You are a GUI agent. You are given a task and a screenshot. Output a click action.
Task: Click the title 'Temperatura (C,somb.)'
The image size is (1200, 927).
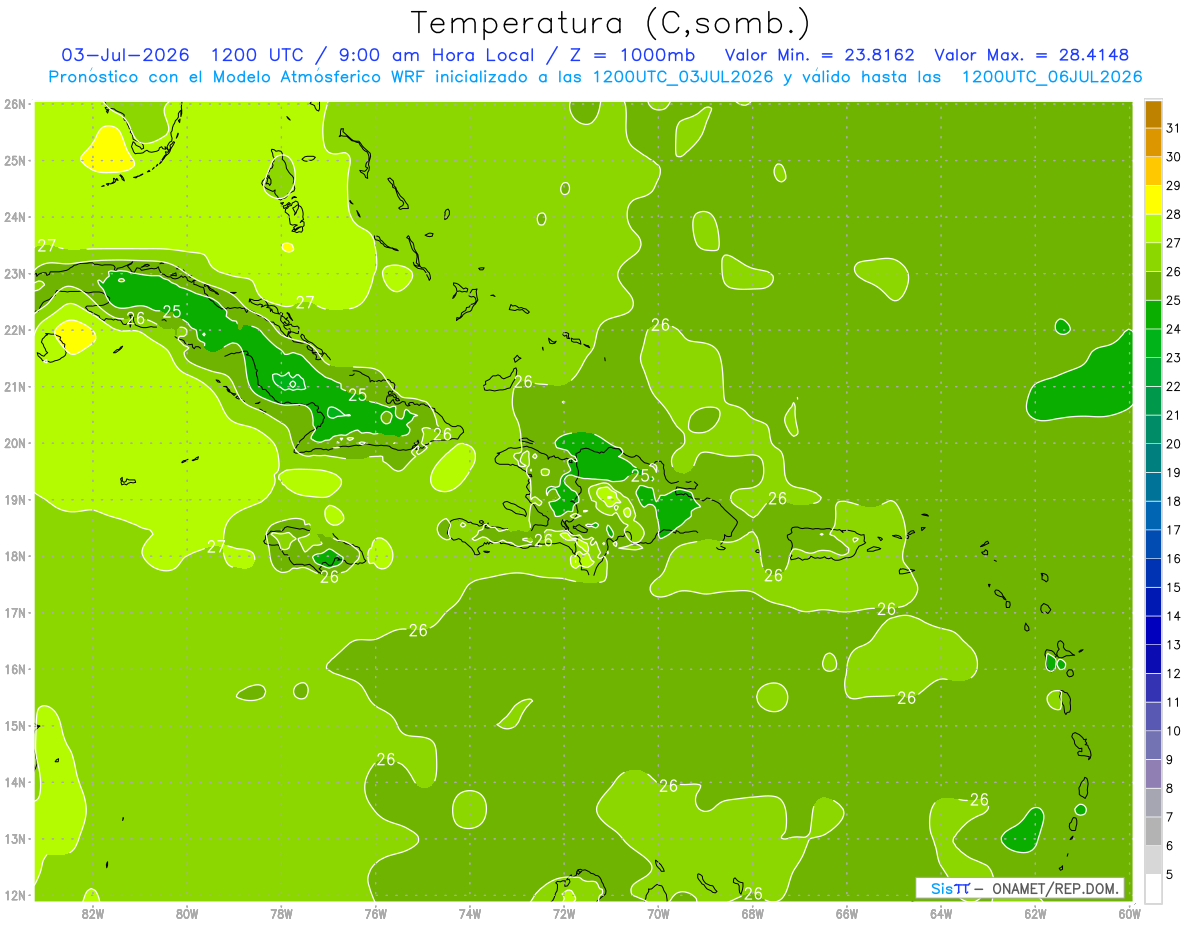(x=611, y=23)
